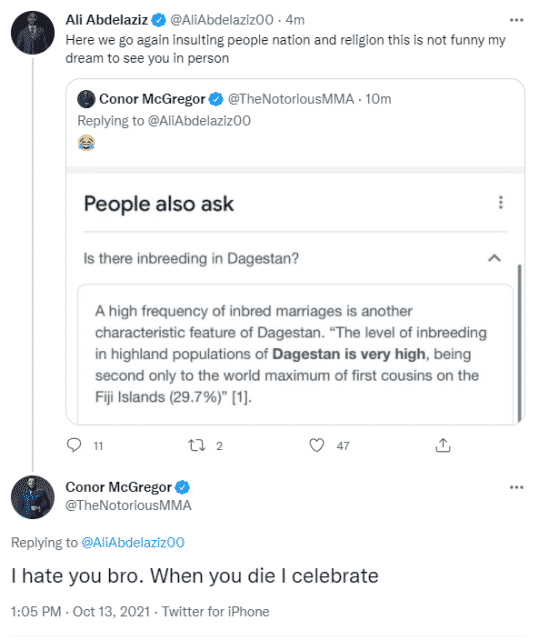This screenshot has width=539, height=640.
Task: Click the reply speech bubble icon
Action: coord(74,445)
